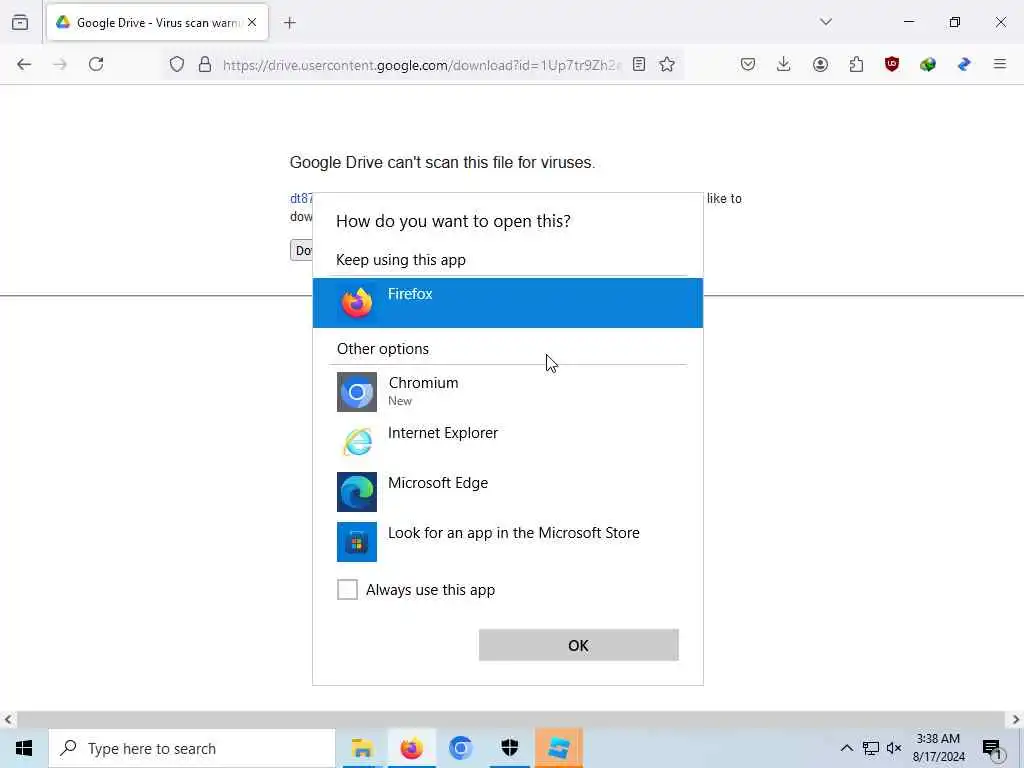Select Firefox in the open-with list
Viewport: 1024px width, 768px height.
click(x=507, y=303)
